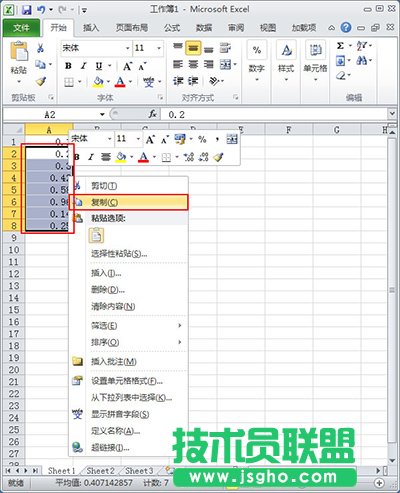This screenshot has width=400, height=493.
Task: Toggle top vertical align in ribbon
Action: point(178,46)
